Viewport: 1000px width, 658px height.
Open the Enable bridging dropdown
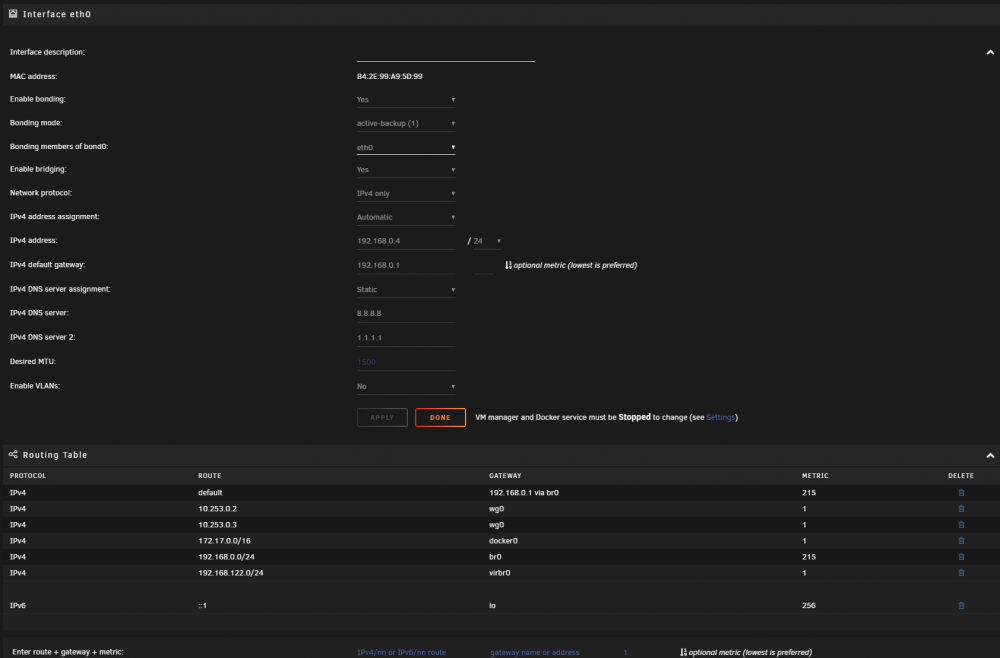[406, 170]
